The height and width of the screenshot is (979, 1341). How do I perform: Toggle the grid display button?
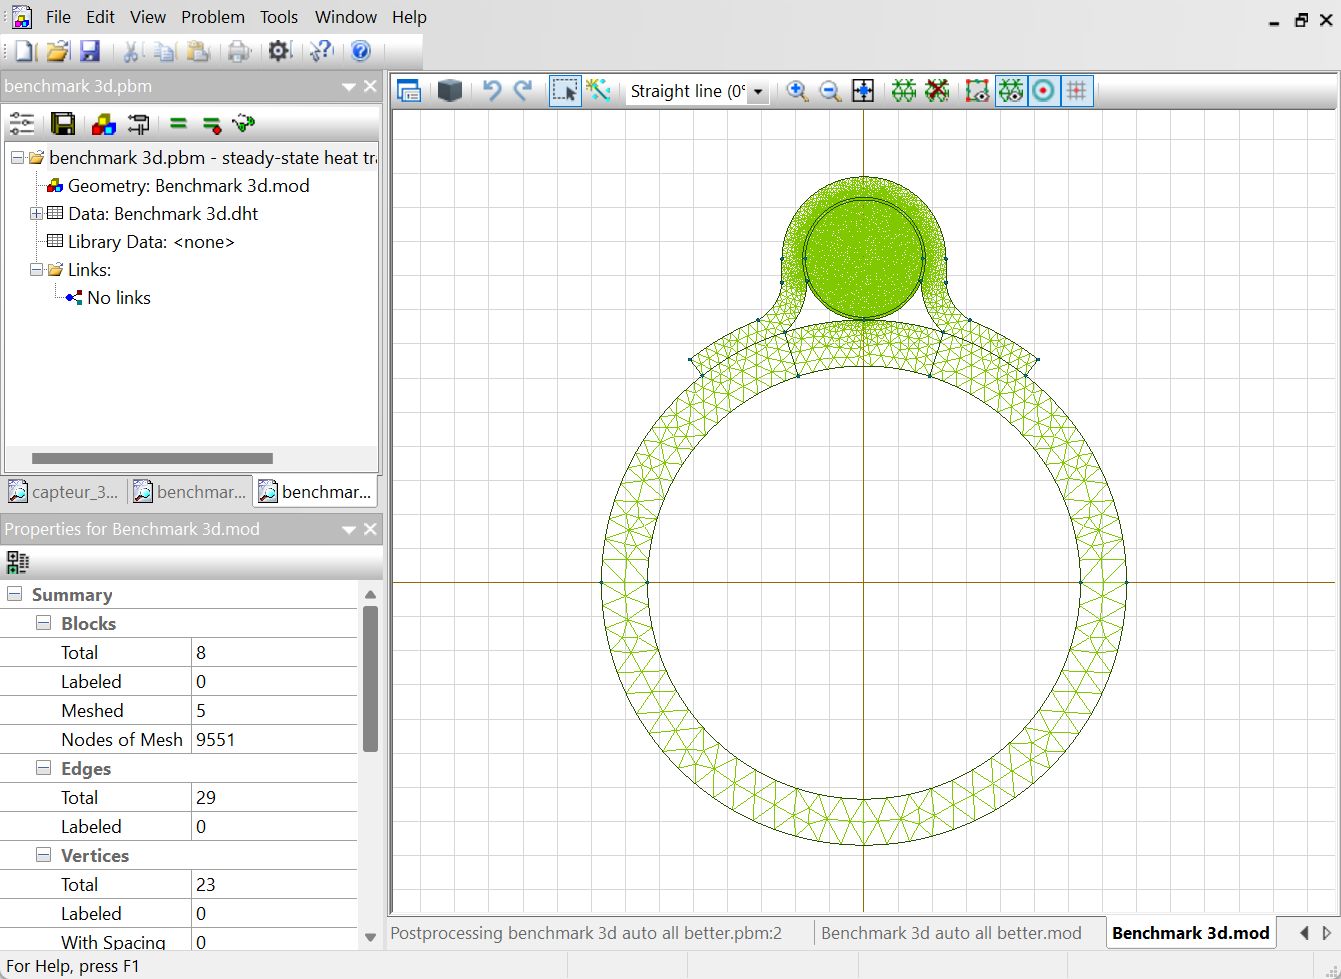tap(1077, 91)
